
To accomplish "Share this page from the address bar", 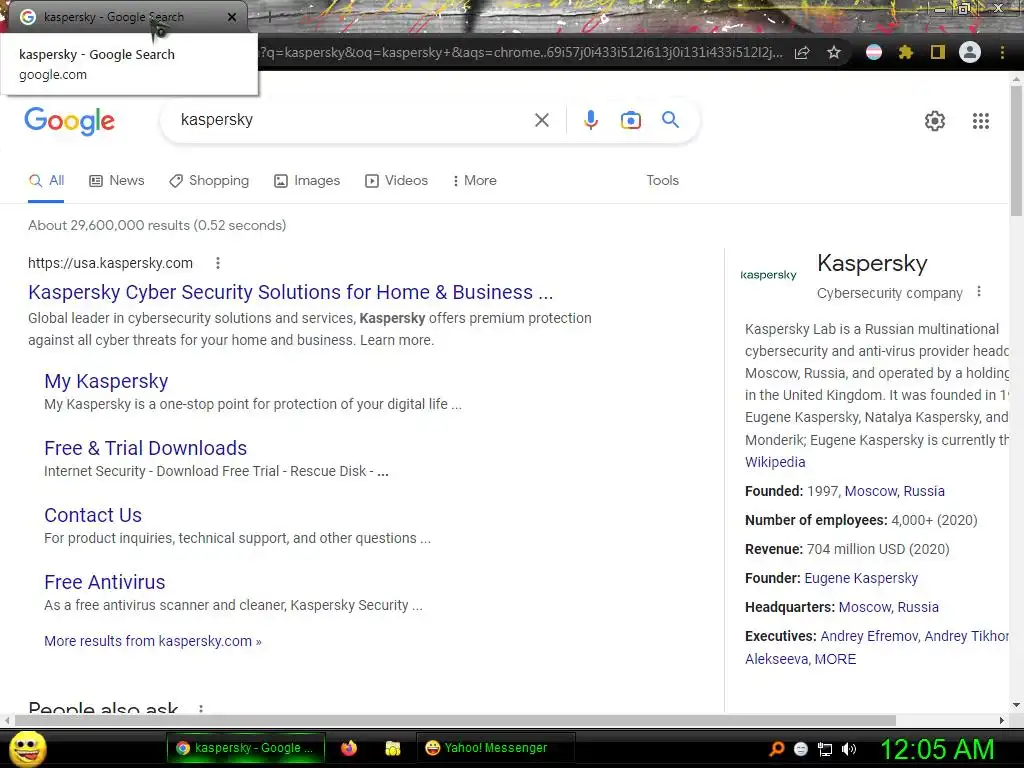I will (802, 52).
